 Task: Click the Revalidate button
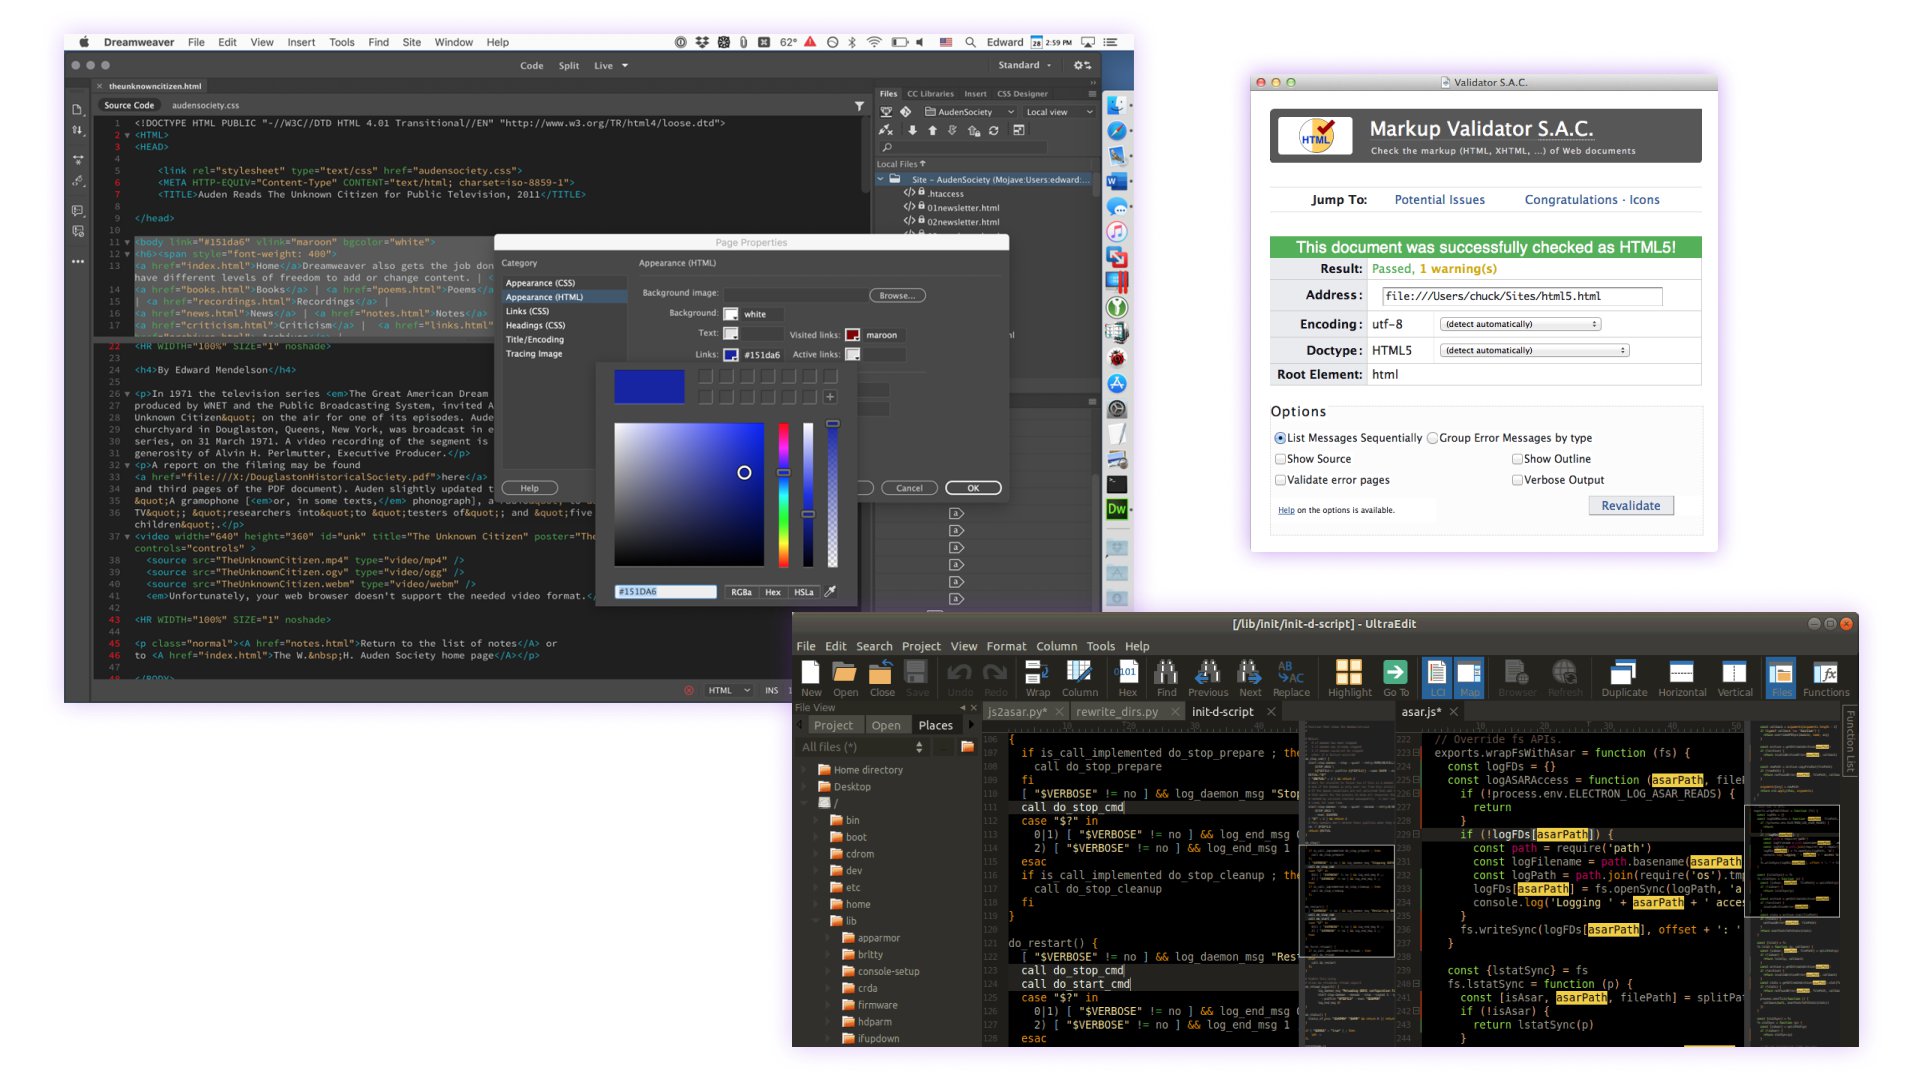[1630, 506]
